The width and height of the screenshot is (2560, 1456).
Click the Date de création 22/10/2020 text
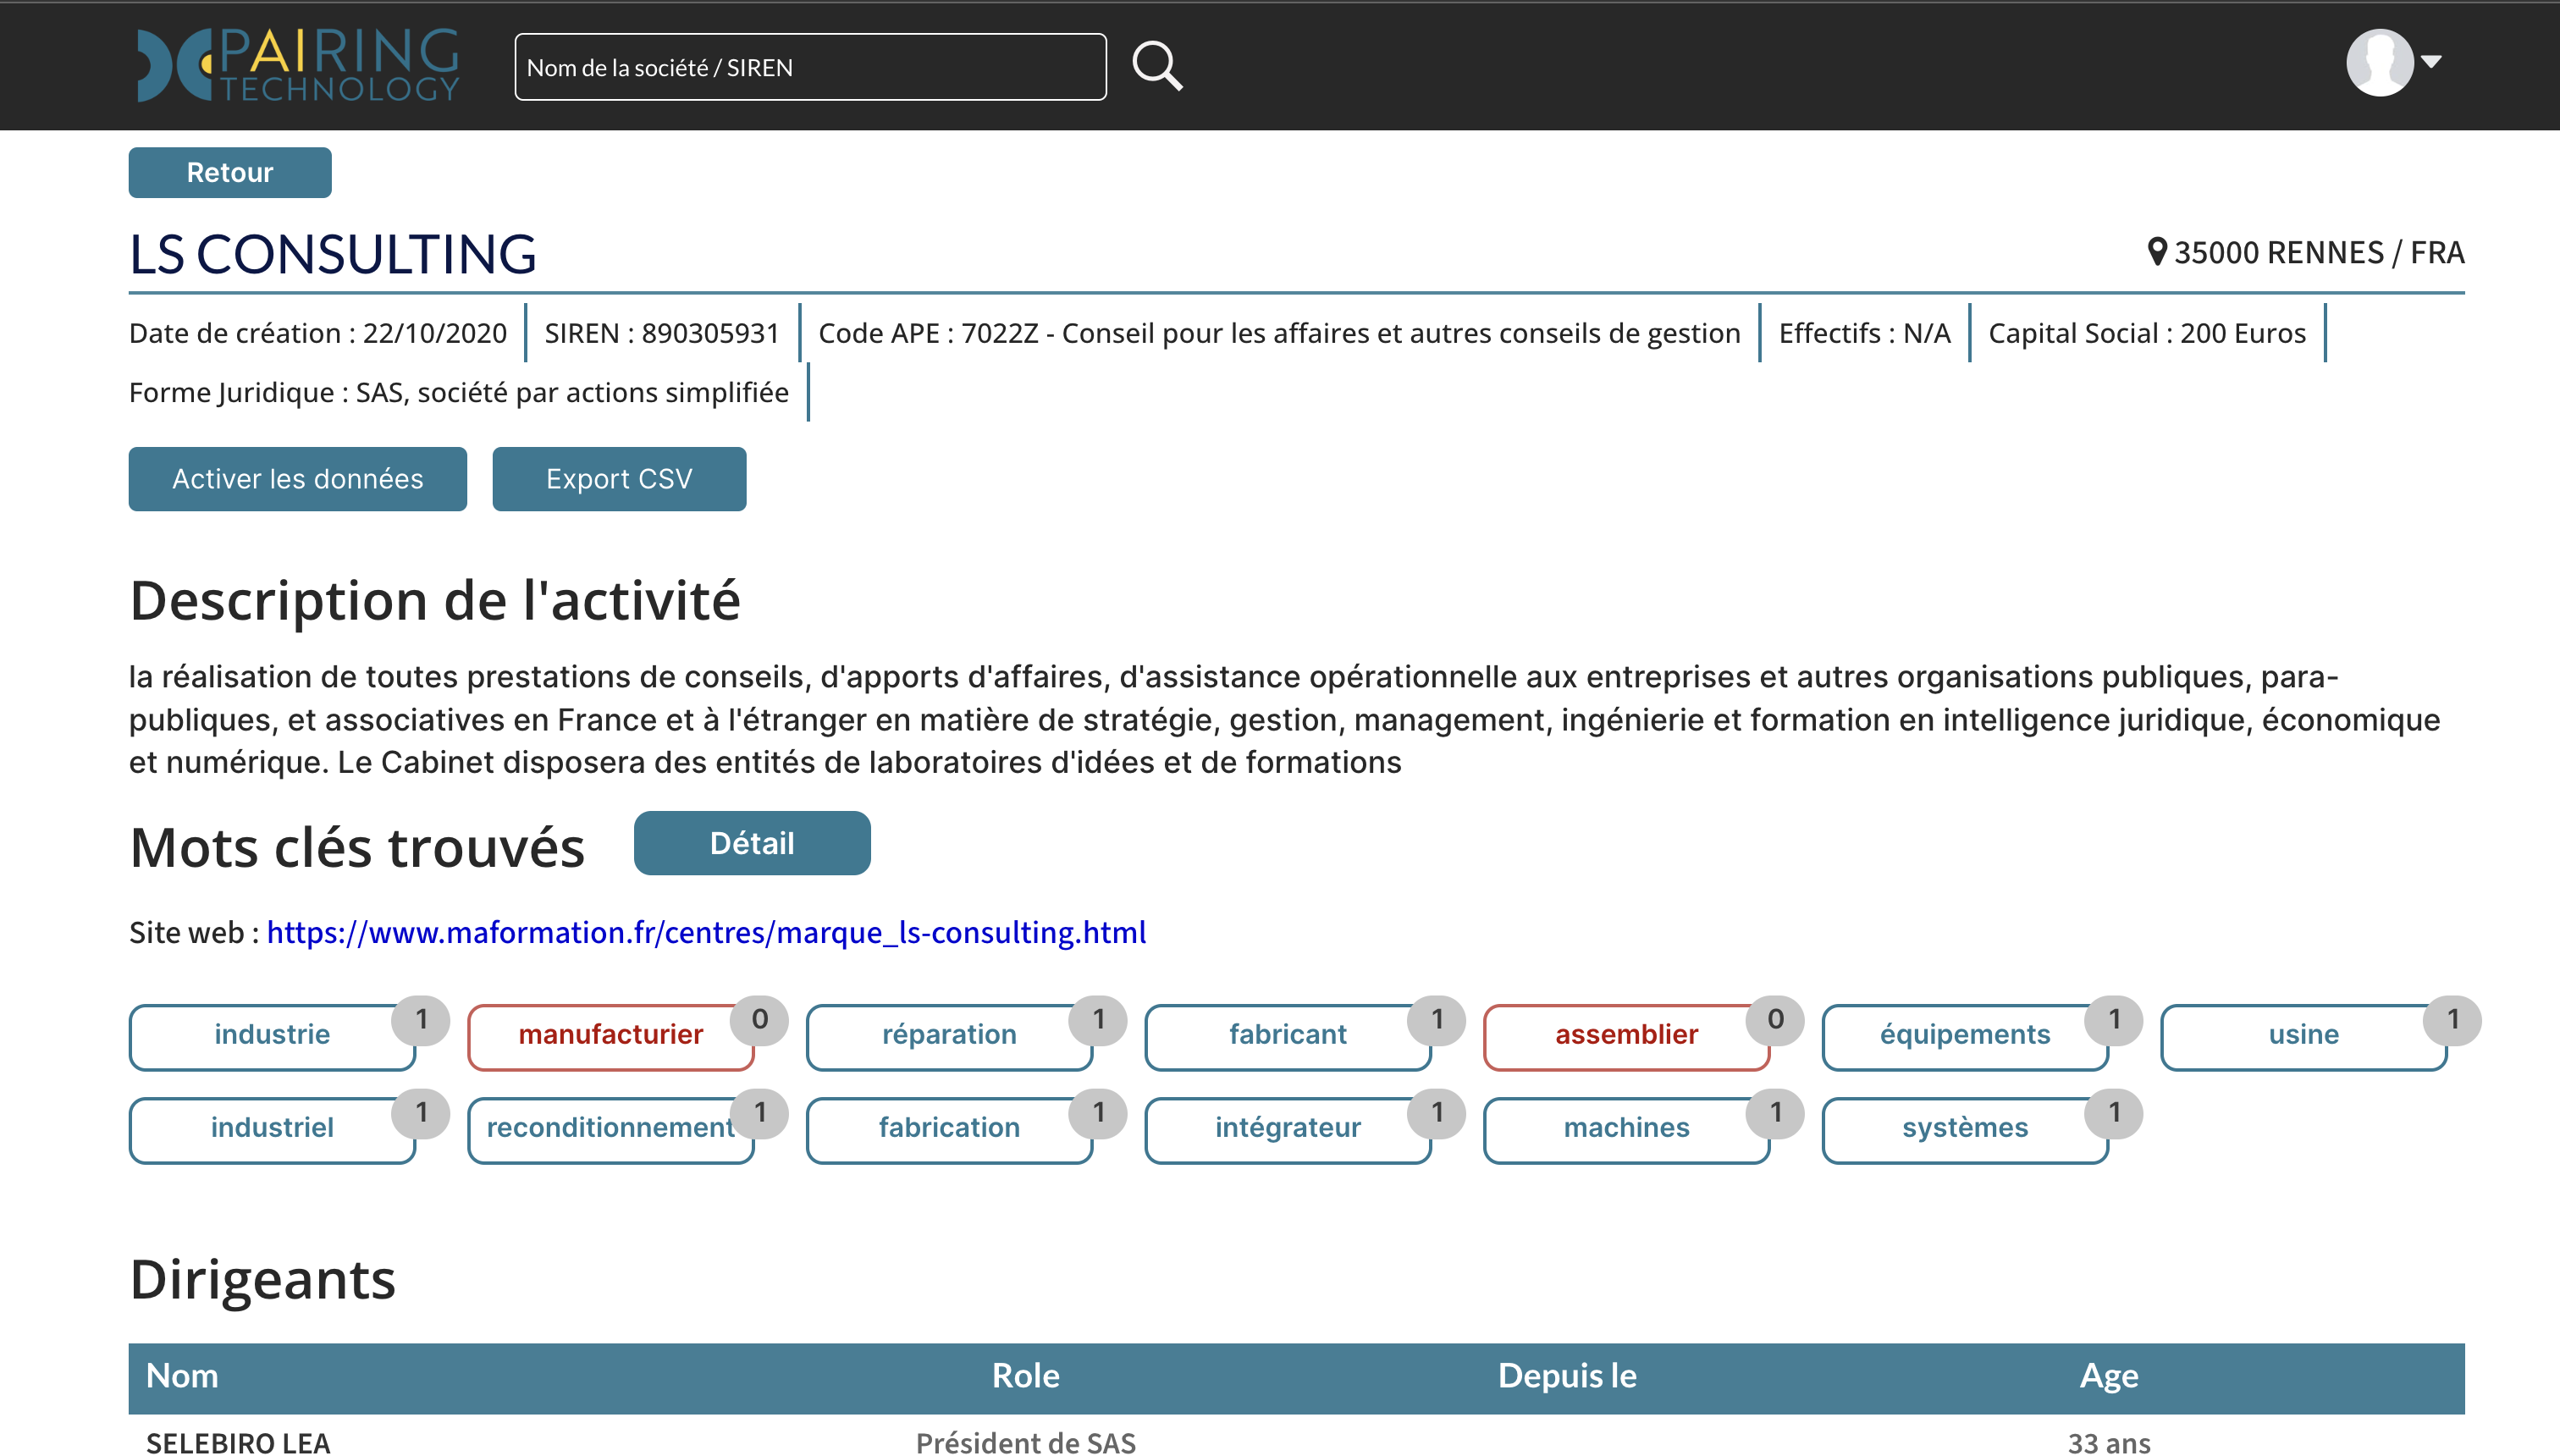click(318, 333)
